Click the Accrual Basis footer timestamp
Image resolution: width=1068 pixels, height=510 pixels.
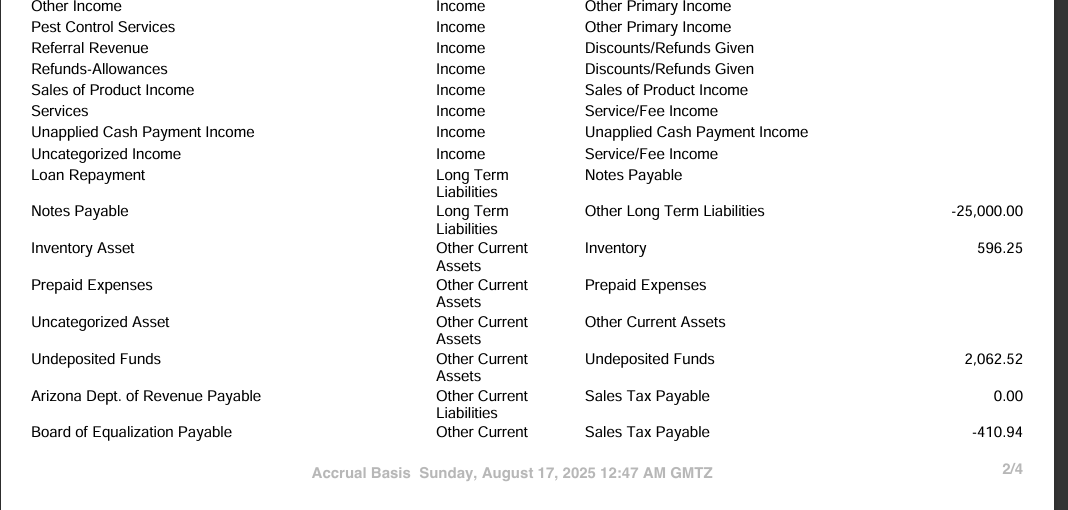tap(512, 473)
